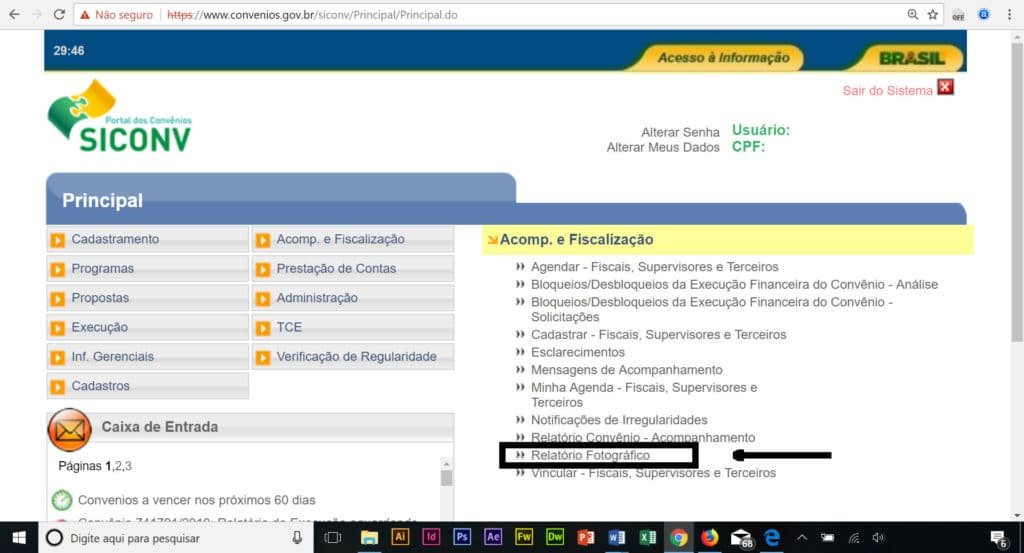Open File Explorer from taskbar
Image resolution: width=1024 pixels, height=553 pixels.
point(369,537)
